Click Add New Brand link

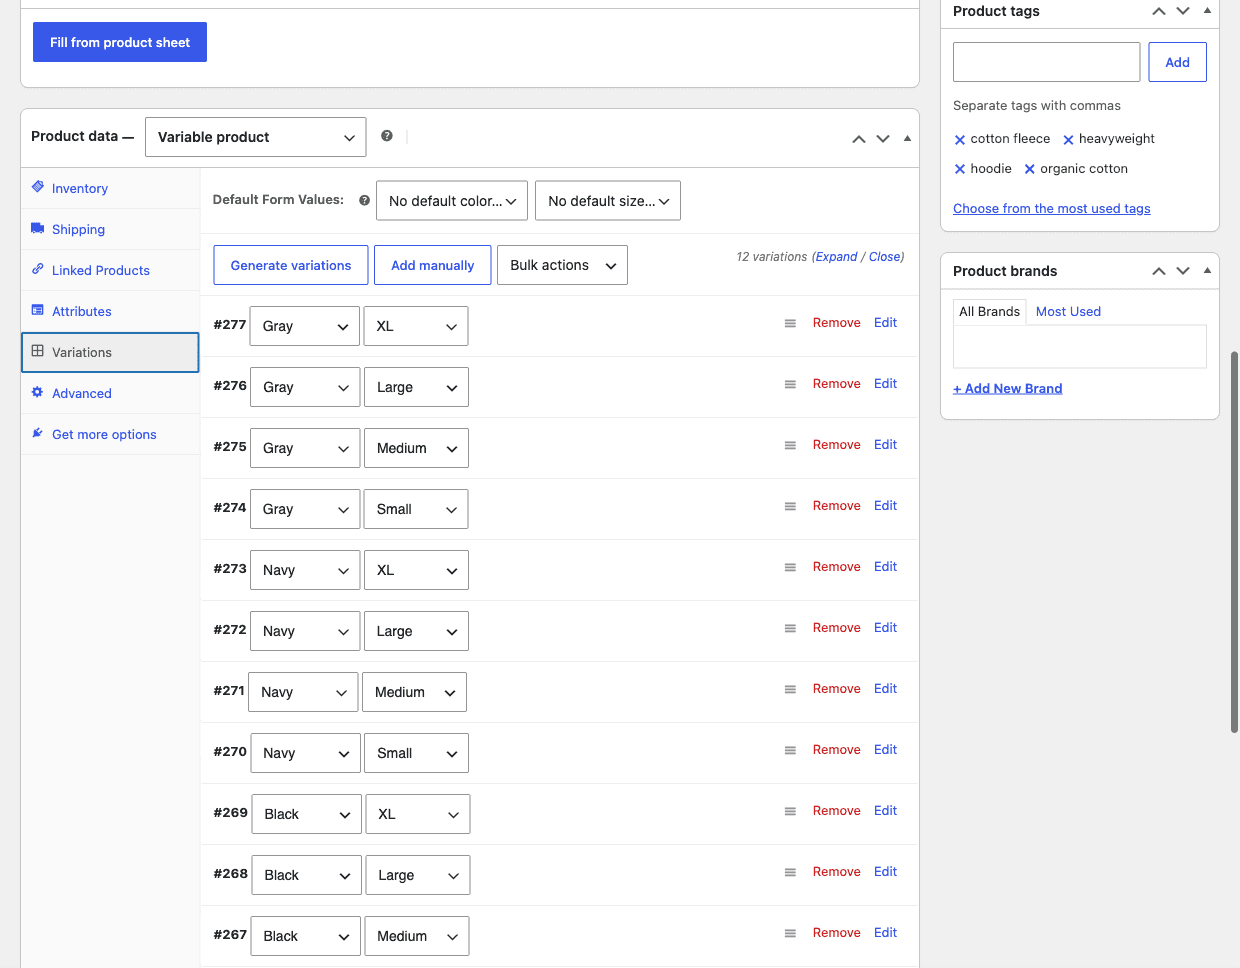click(x=1007, y=388)
